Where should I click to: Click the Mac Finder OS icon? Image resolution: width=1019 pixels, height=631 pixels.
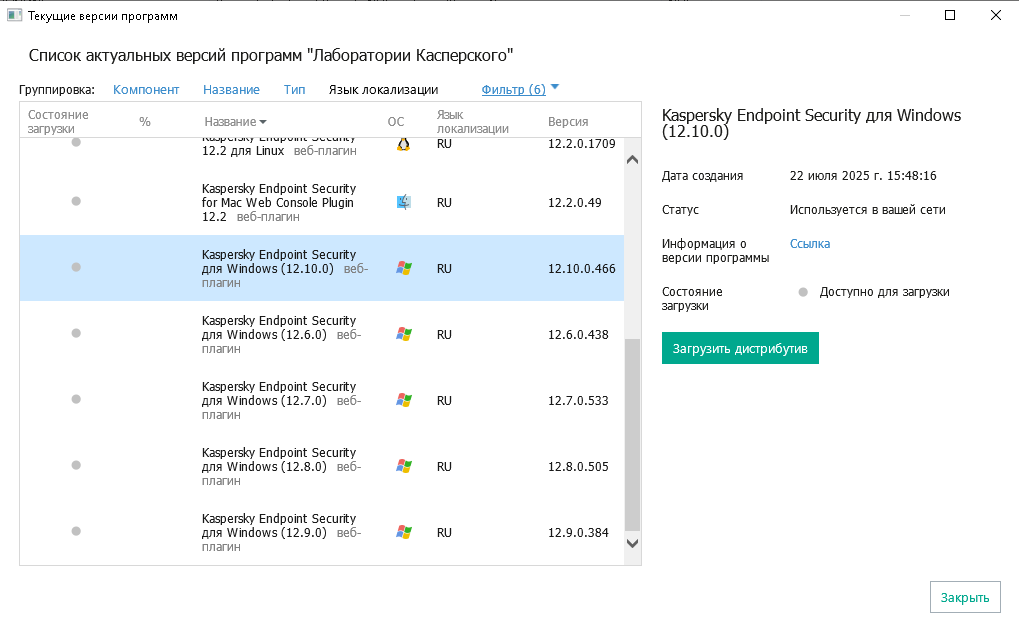(x=403, y=203)
